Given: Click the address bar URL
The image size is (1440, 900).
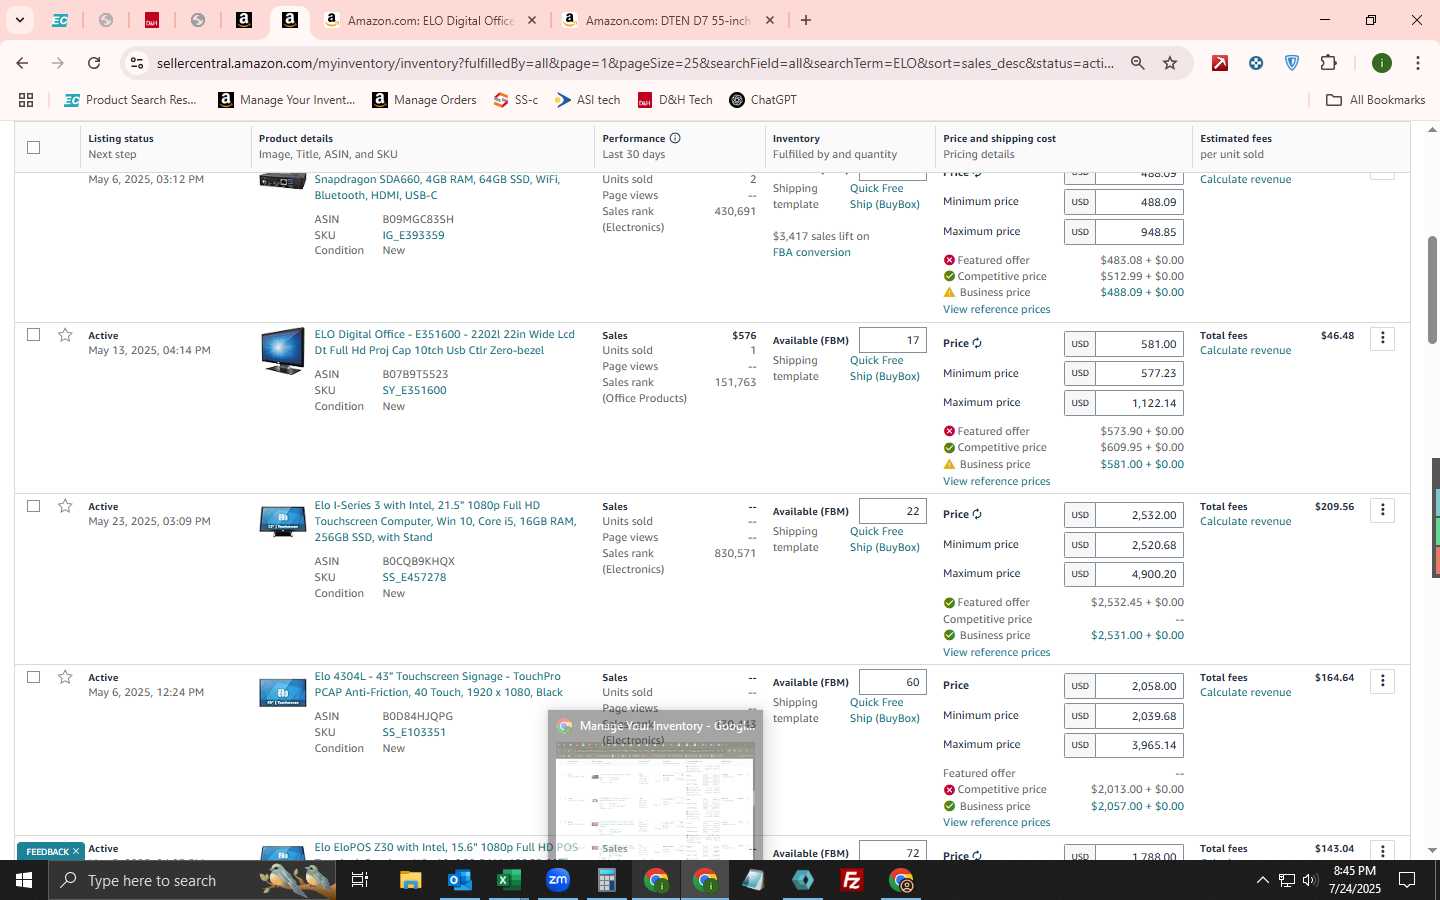Looking at the screenshot, I should (635, 63).
